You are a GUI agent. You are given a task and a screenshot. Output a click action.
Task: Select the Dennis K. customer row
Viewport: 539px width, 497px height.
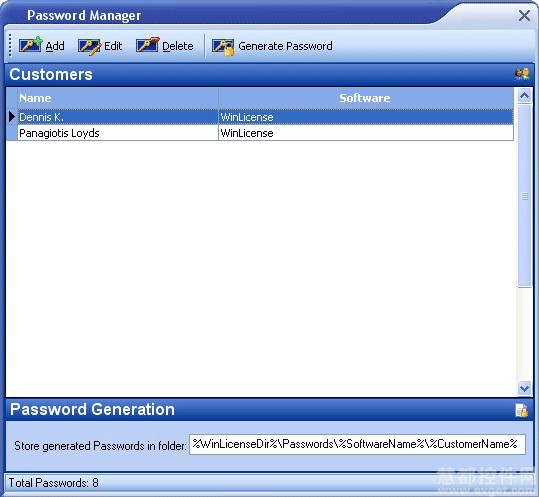[x=260, y=117]
